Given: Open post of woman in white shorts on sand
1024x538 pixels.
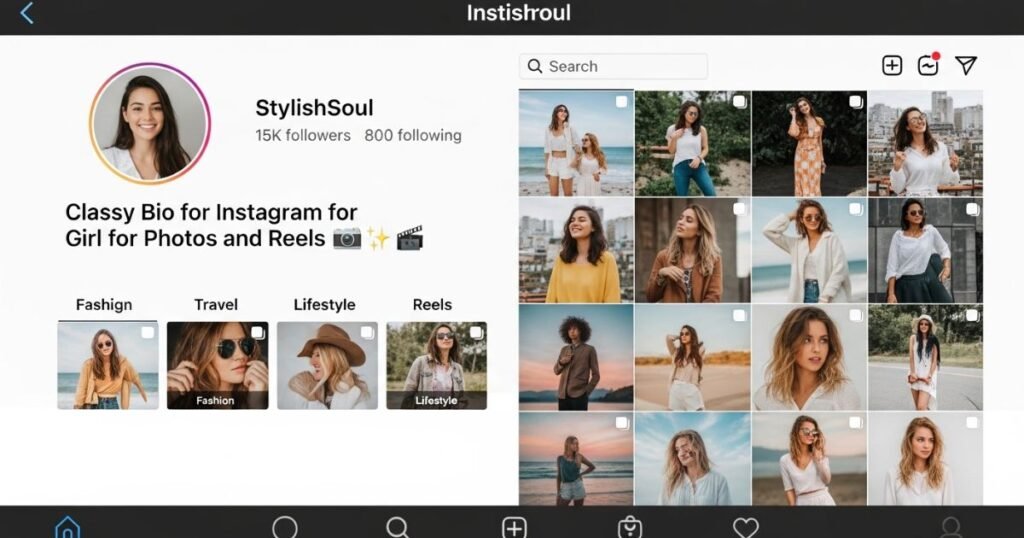Looking at the screenshot, I should coord(693,357).
